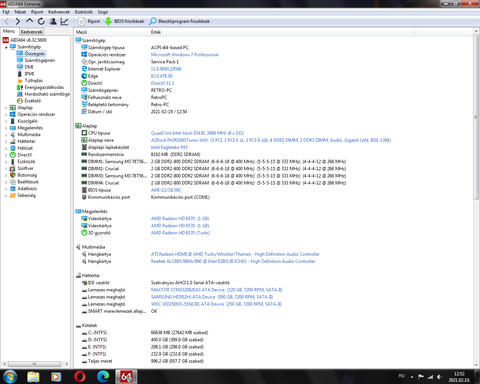Click the Eszközök tree icon

click(x=13, y=162)
